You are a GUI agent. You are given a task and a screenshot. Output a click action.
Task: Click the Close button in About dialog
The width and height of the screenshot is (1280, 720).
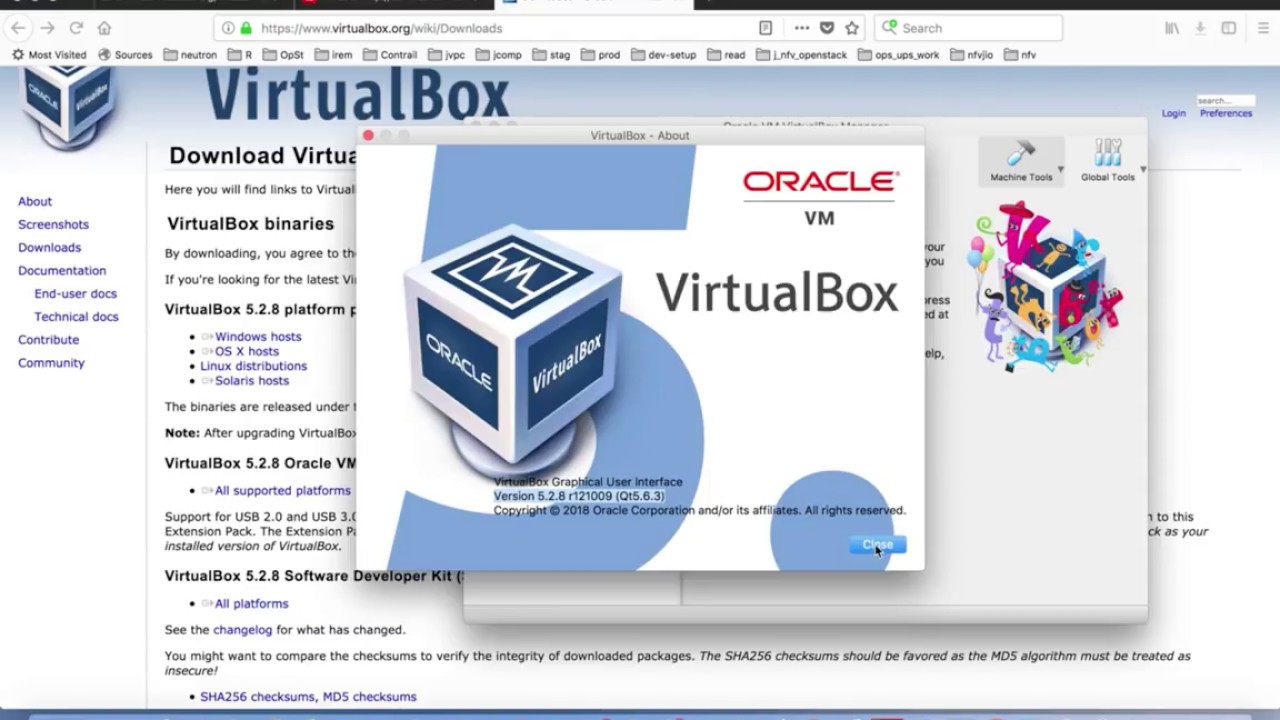click(878, 545)
